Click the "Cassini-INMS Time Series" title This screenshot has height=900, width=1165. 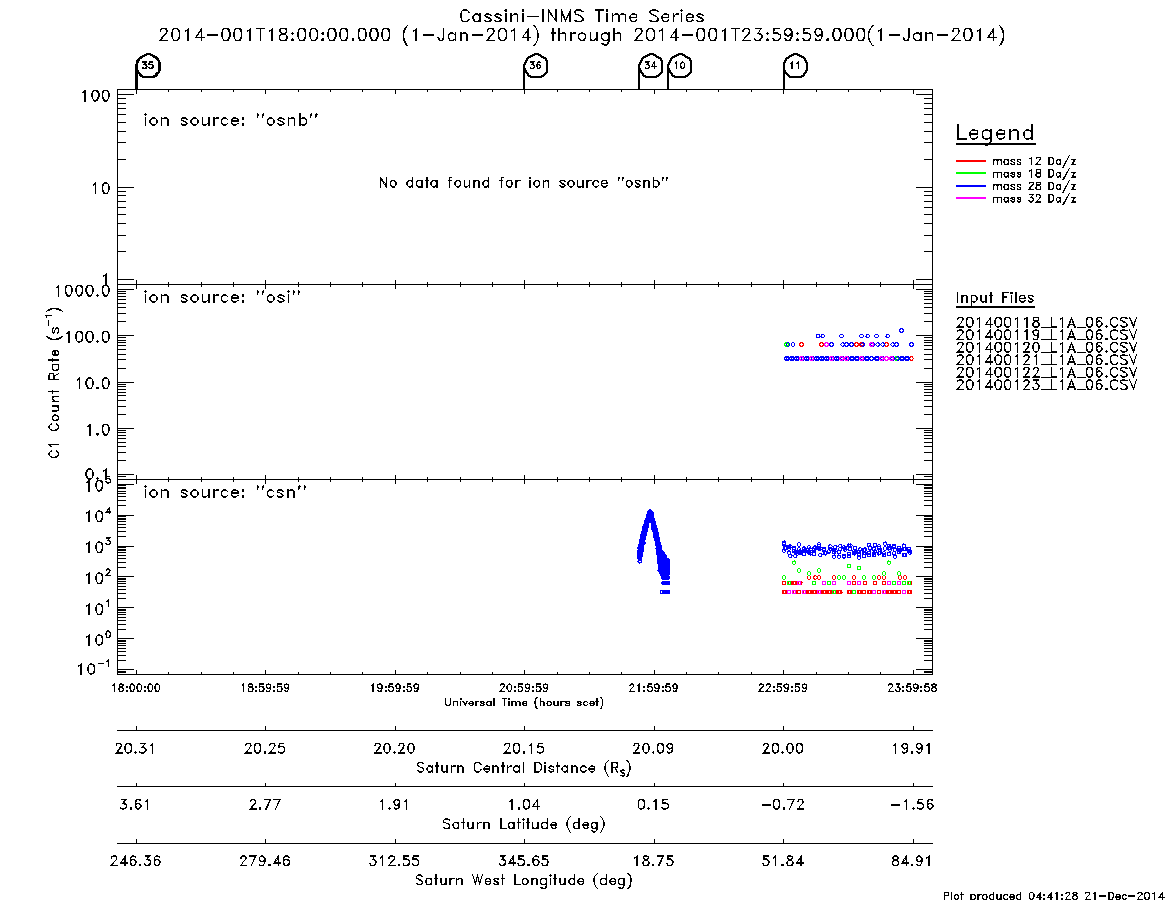[582, 16]
